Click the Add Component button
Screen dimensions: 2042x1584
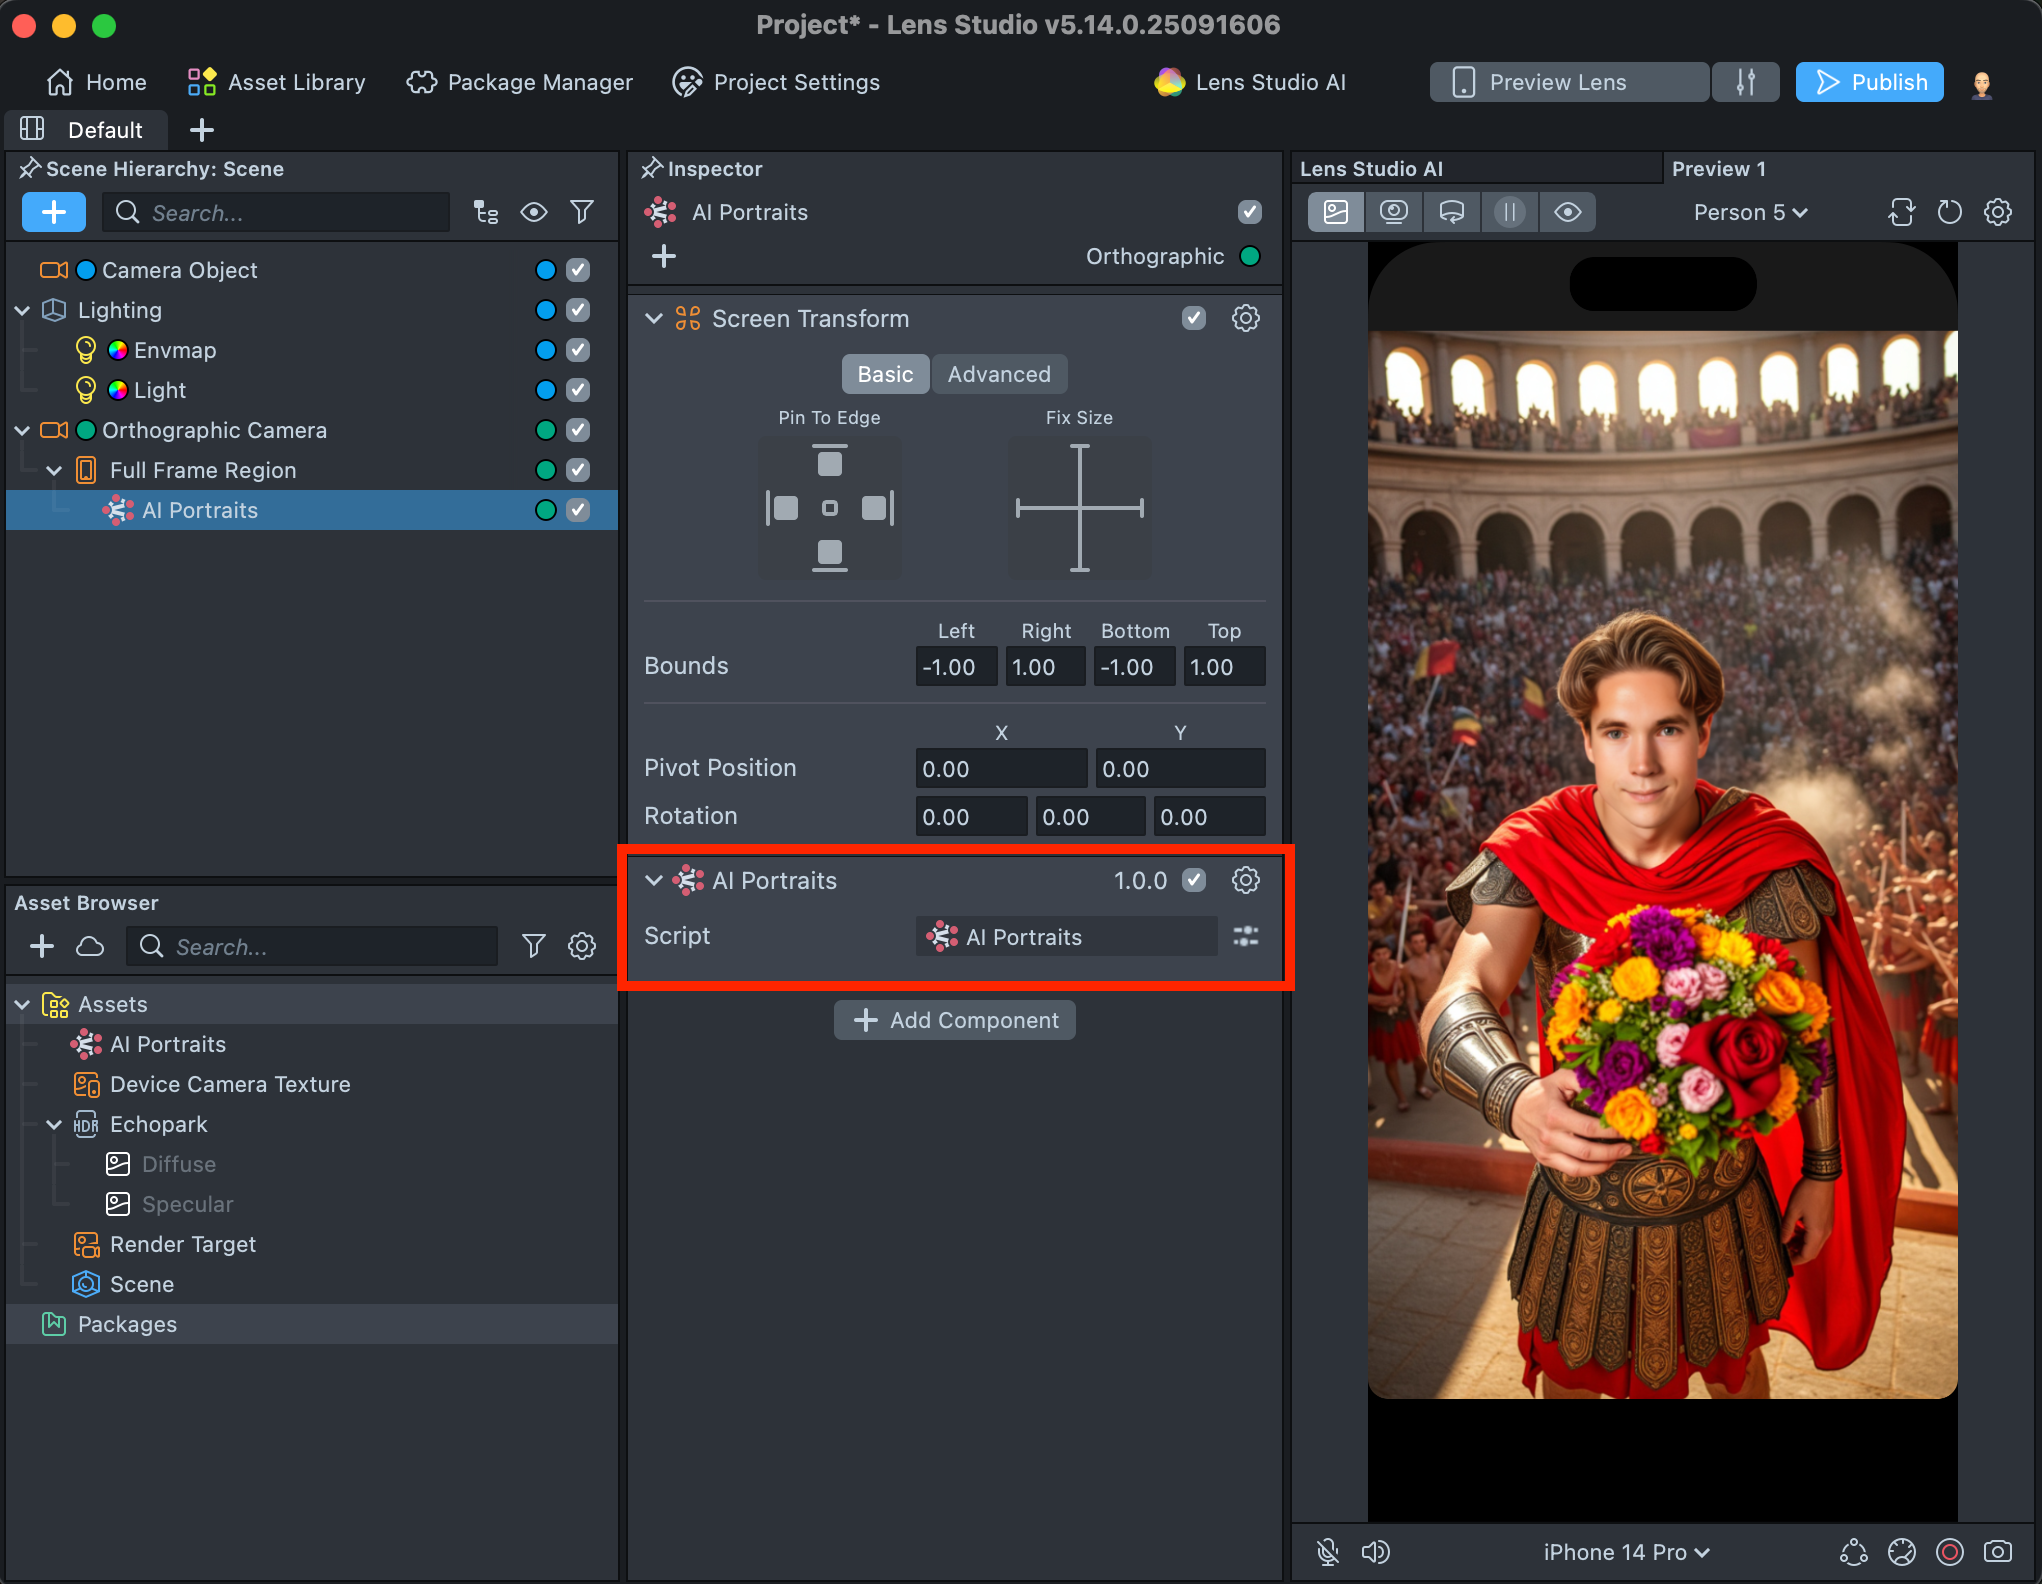(x=955, y=1020)
